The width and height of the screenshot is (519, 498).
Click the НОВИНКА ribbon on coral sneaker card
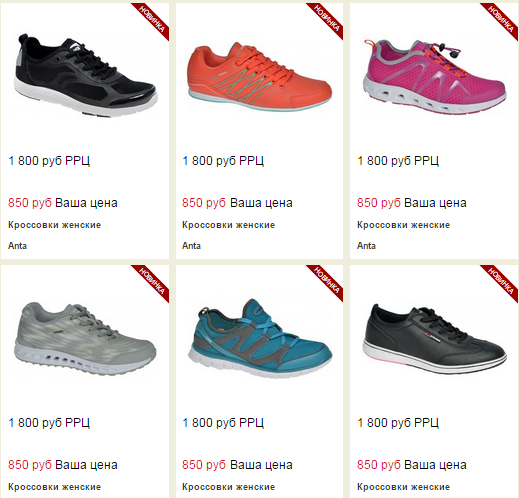327,19
